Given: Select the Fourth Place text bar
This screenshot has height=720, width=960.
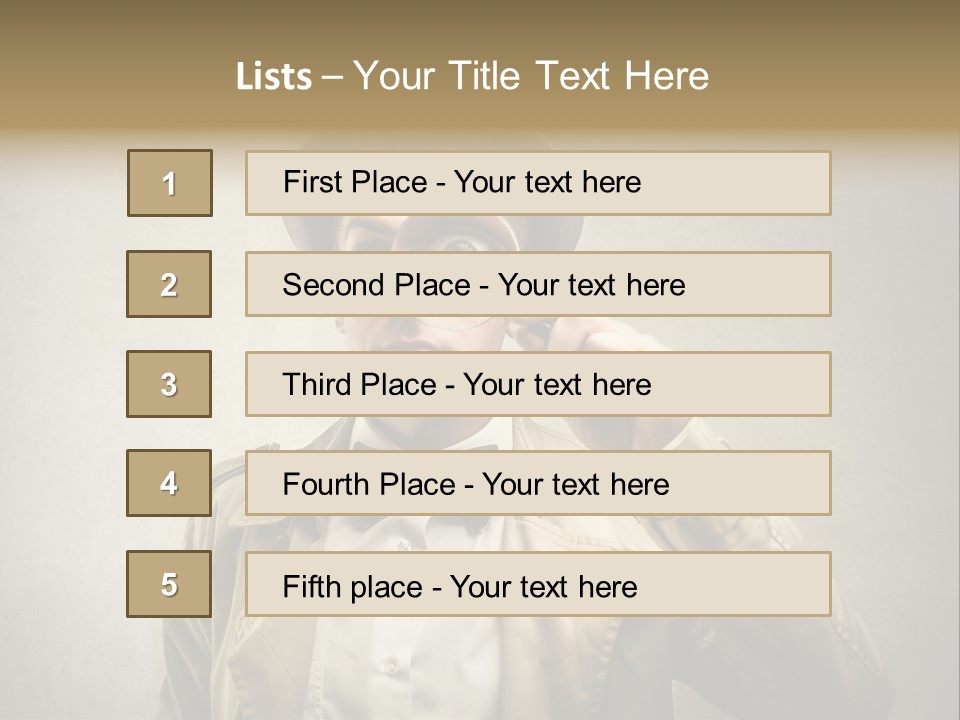Looking at the screenshot, I should click(538, 484).
